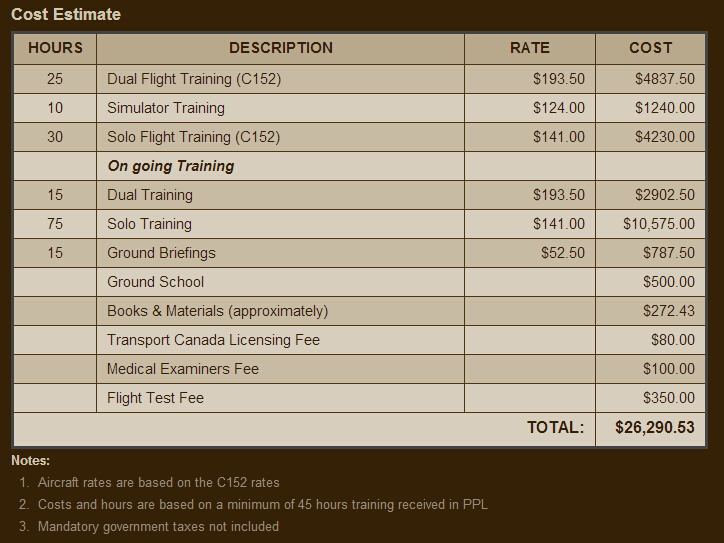The height and width of the screenshot is (543, 724).
Task: Click the COST column header
Action: 650,48
